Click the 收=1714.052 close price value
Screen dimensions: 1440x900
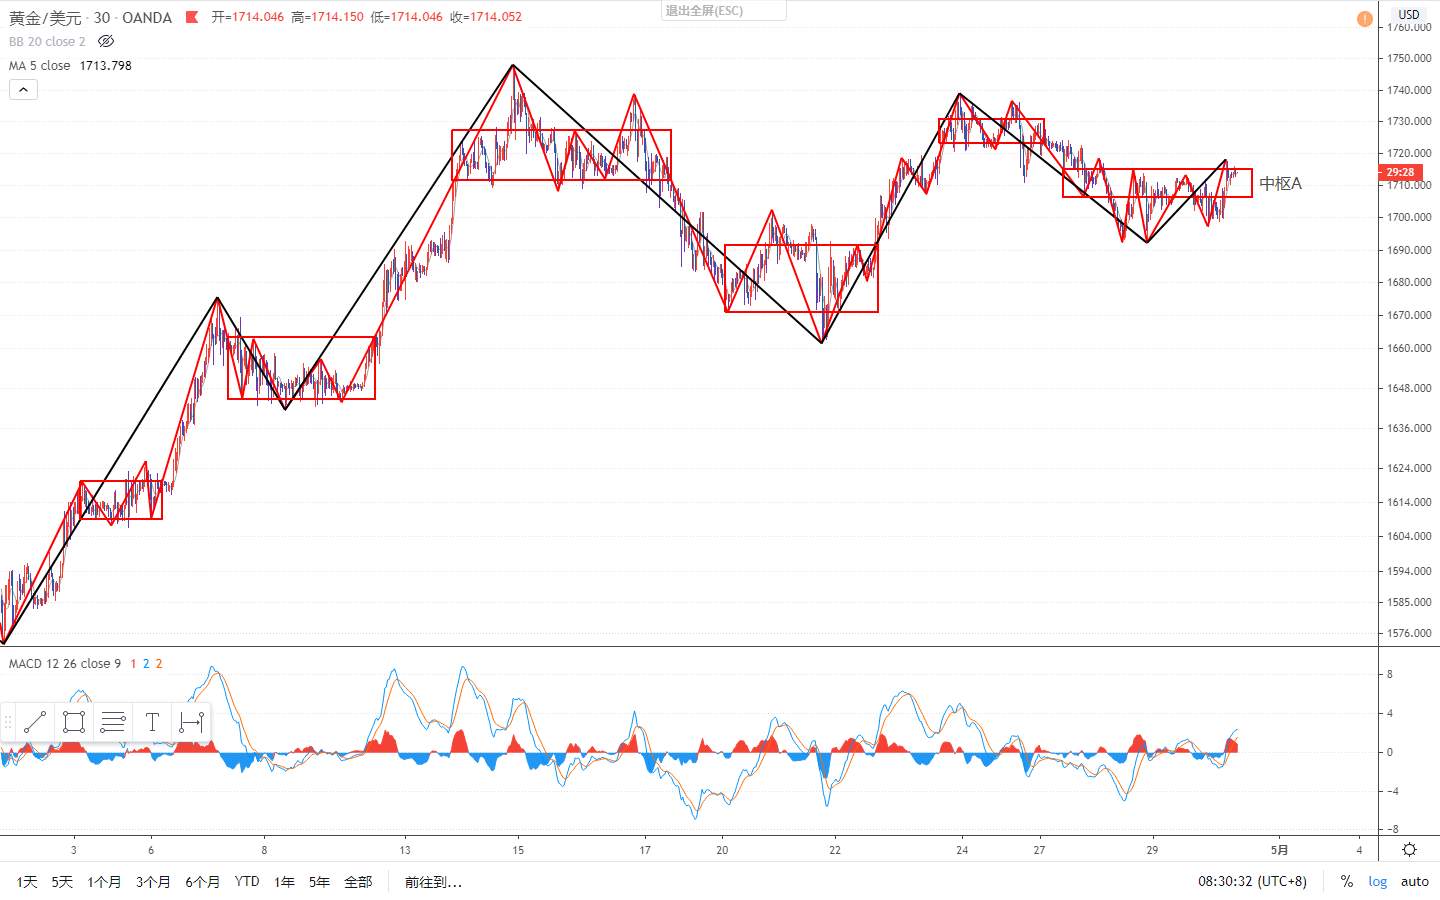point(486,17)
